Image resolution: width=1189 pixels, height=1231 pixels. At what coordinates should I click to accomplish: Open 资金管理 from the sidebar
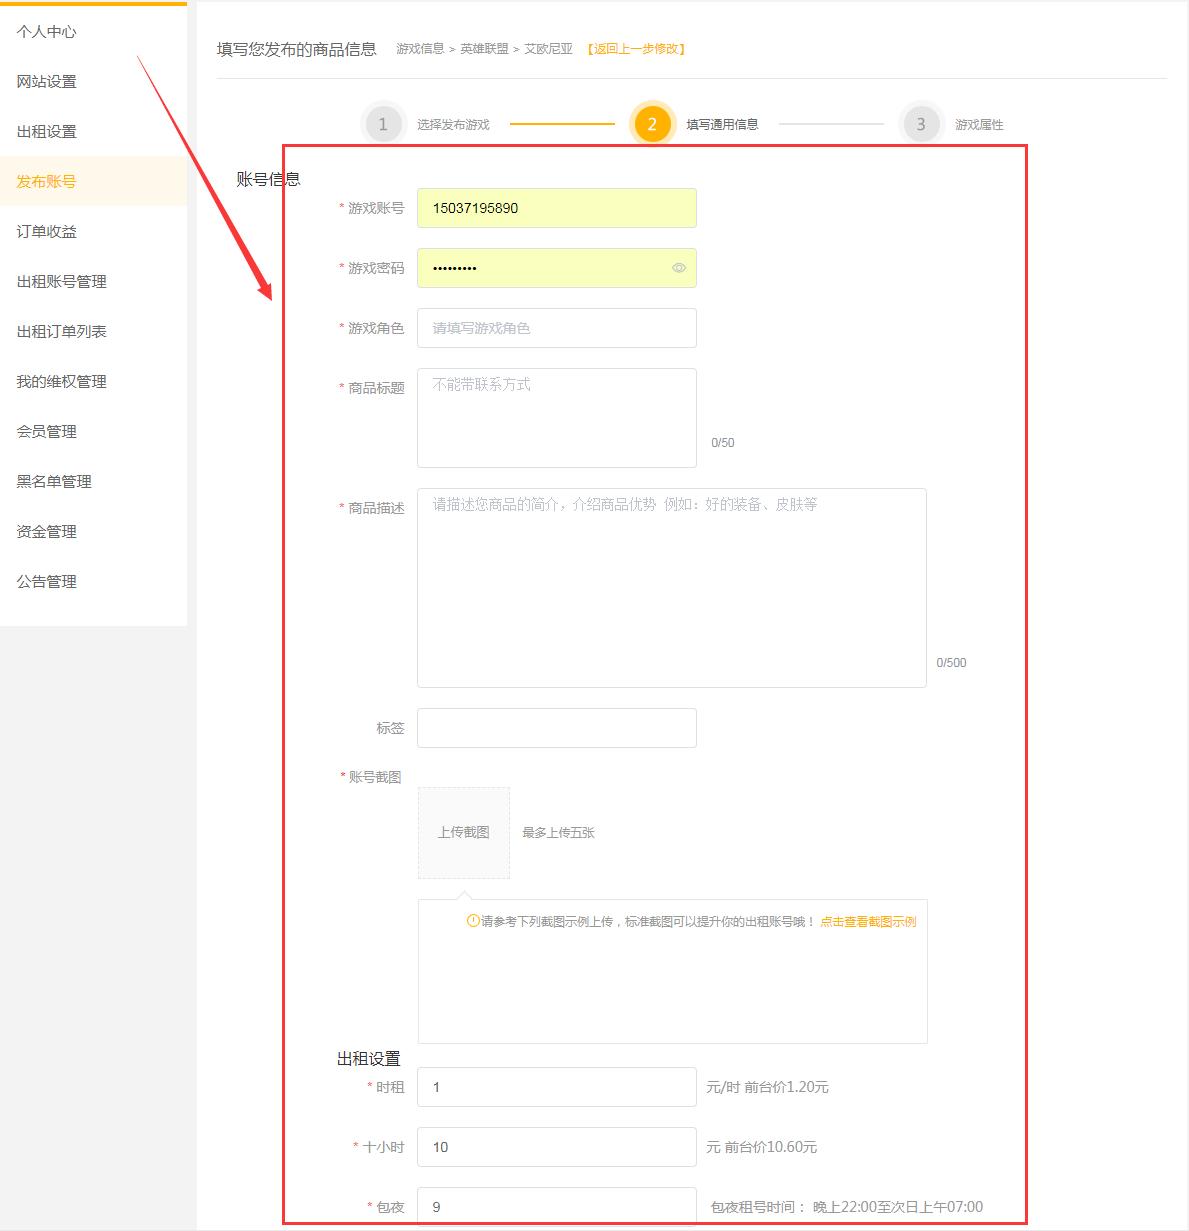coord(45,531)
